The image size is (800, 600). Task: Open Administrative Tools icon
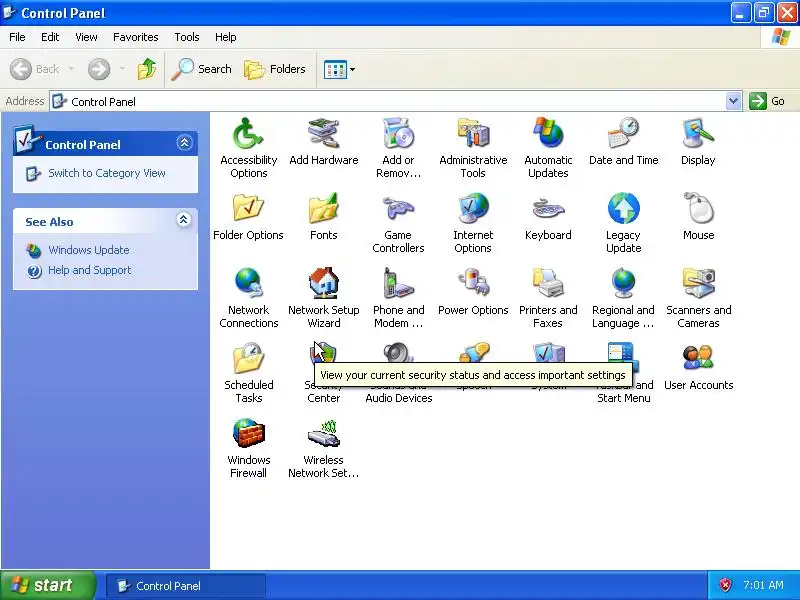(x=473, y=134)
